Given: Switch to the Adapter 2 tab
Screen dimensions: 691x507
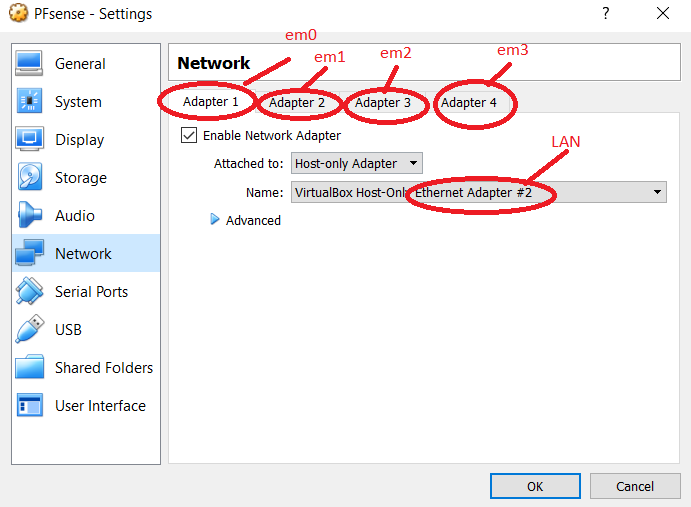Looking at the screenshot, I should (297, 103).
